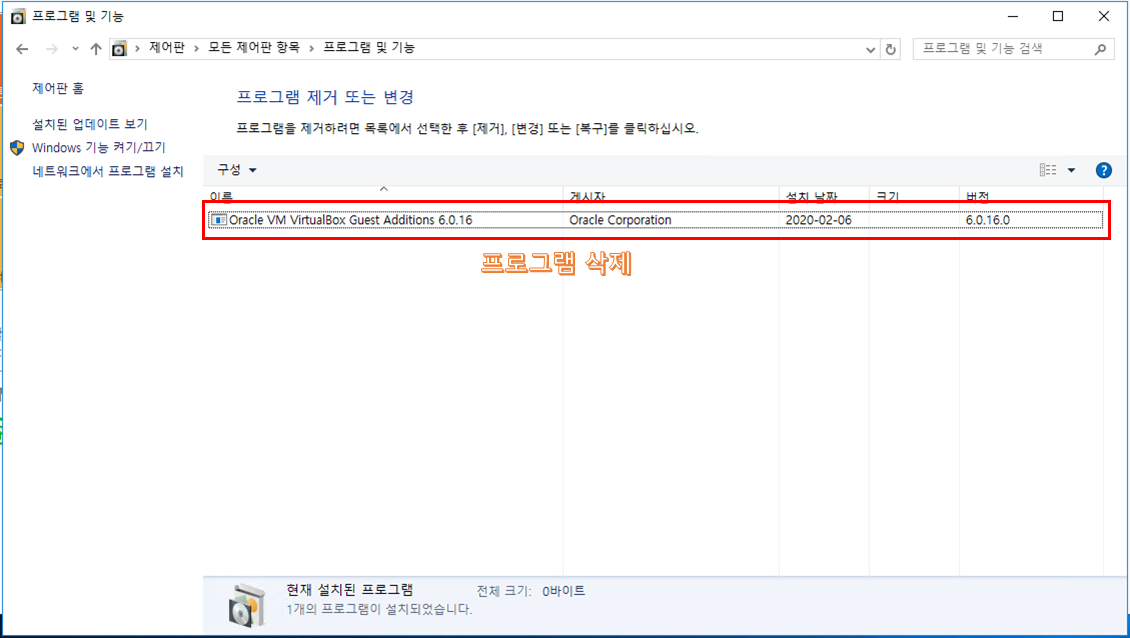Expand the view options dropdown arrow
Screen dimensions: 1130x638
point(1071,170)
